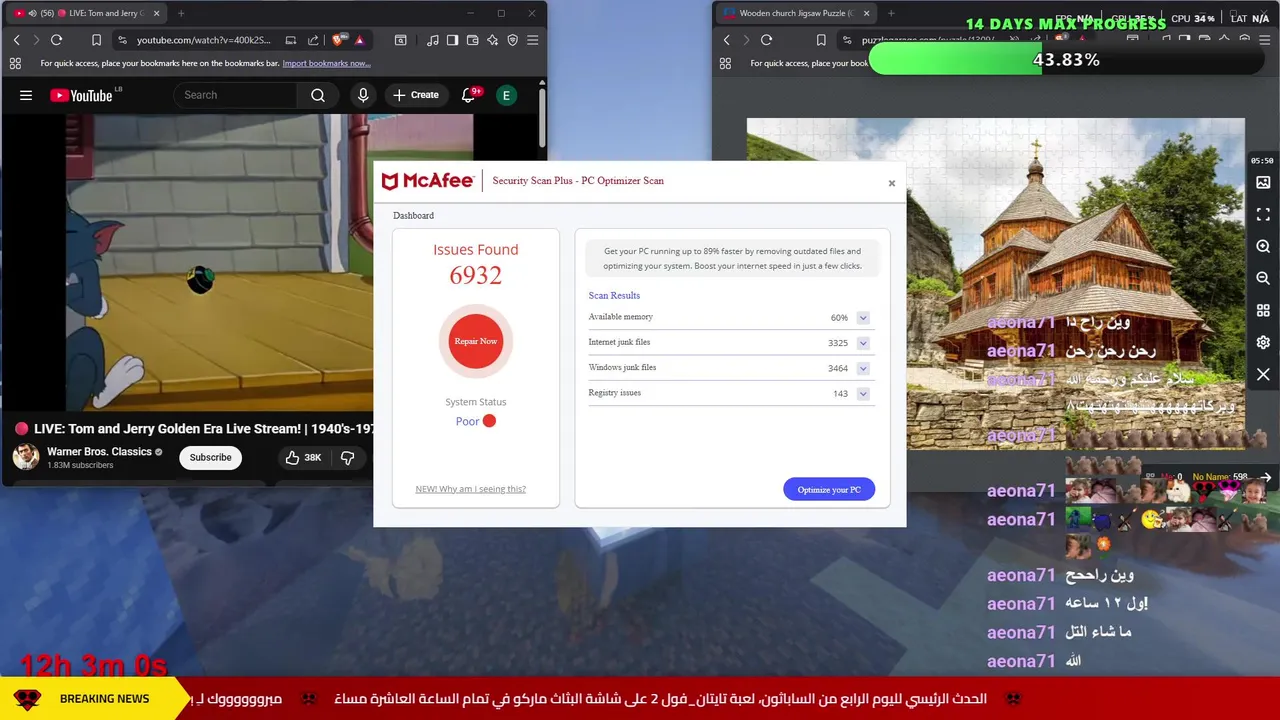
Task: Close the Tom and Jerry tab
Action: (x=156, y=13)
